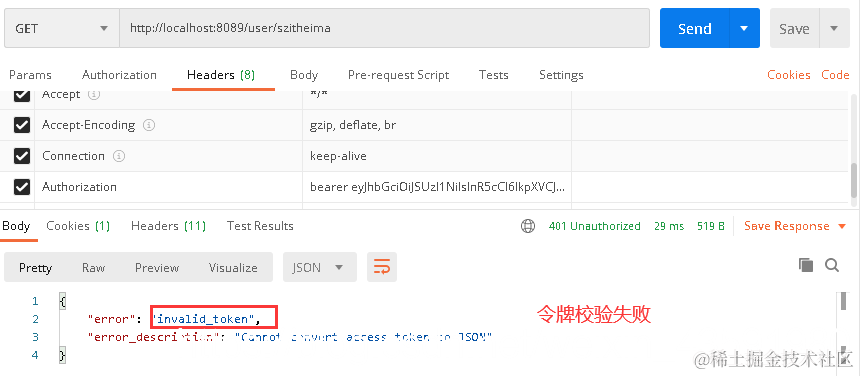Open the JSON format dropdown
The image size is (860, 376).
(320, 267)
